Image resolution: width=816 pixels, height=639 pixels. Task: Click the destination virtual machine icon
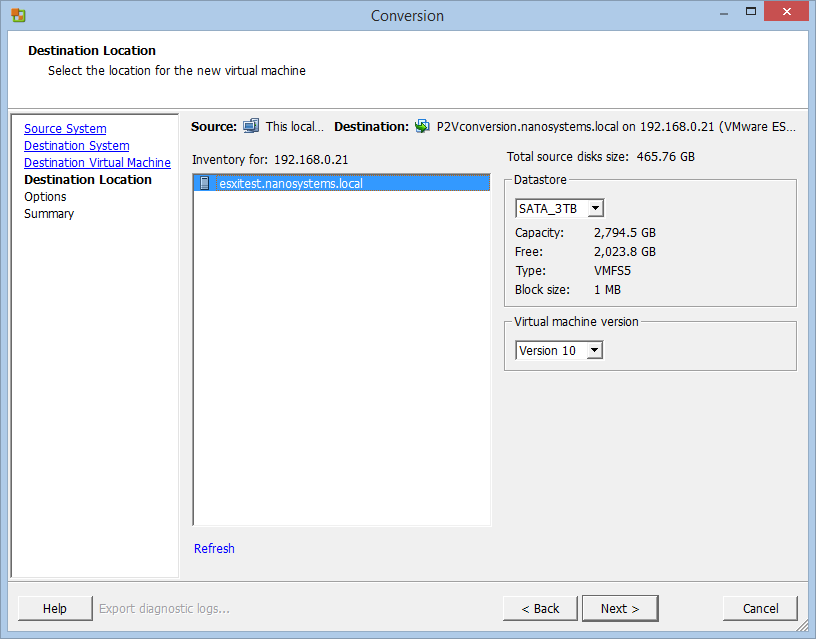tap(422, 126)
